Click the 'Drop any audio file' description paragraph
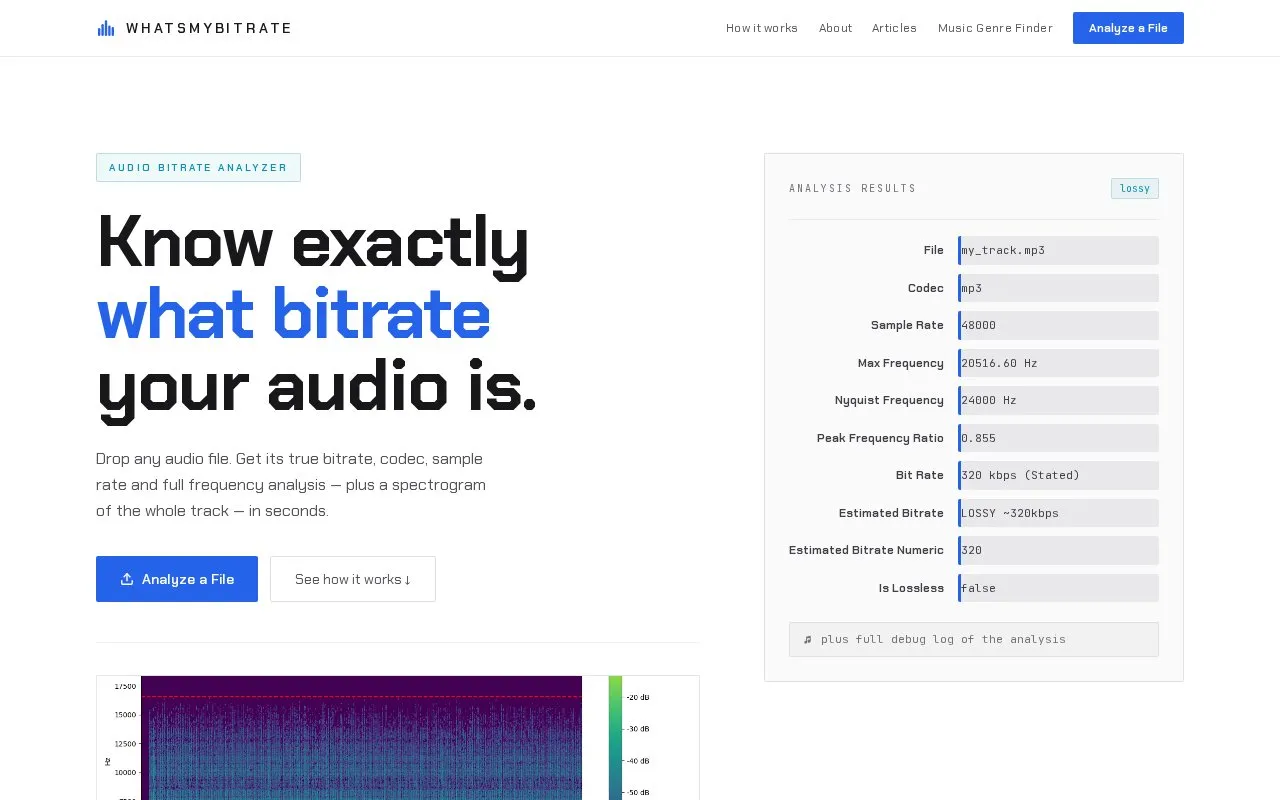This screenshot has width=1280, height=800. point(291,485)
